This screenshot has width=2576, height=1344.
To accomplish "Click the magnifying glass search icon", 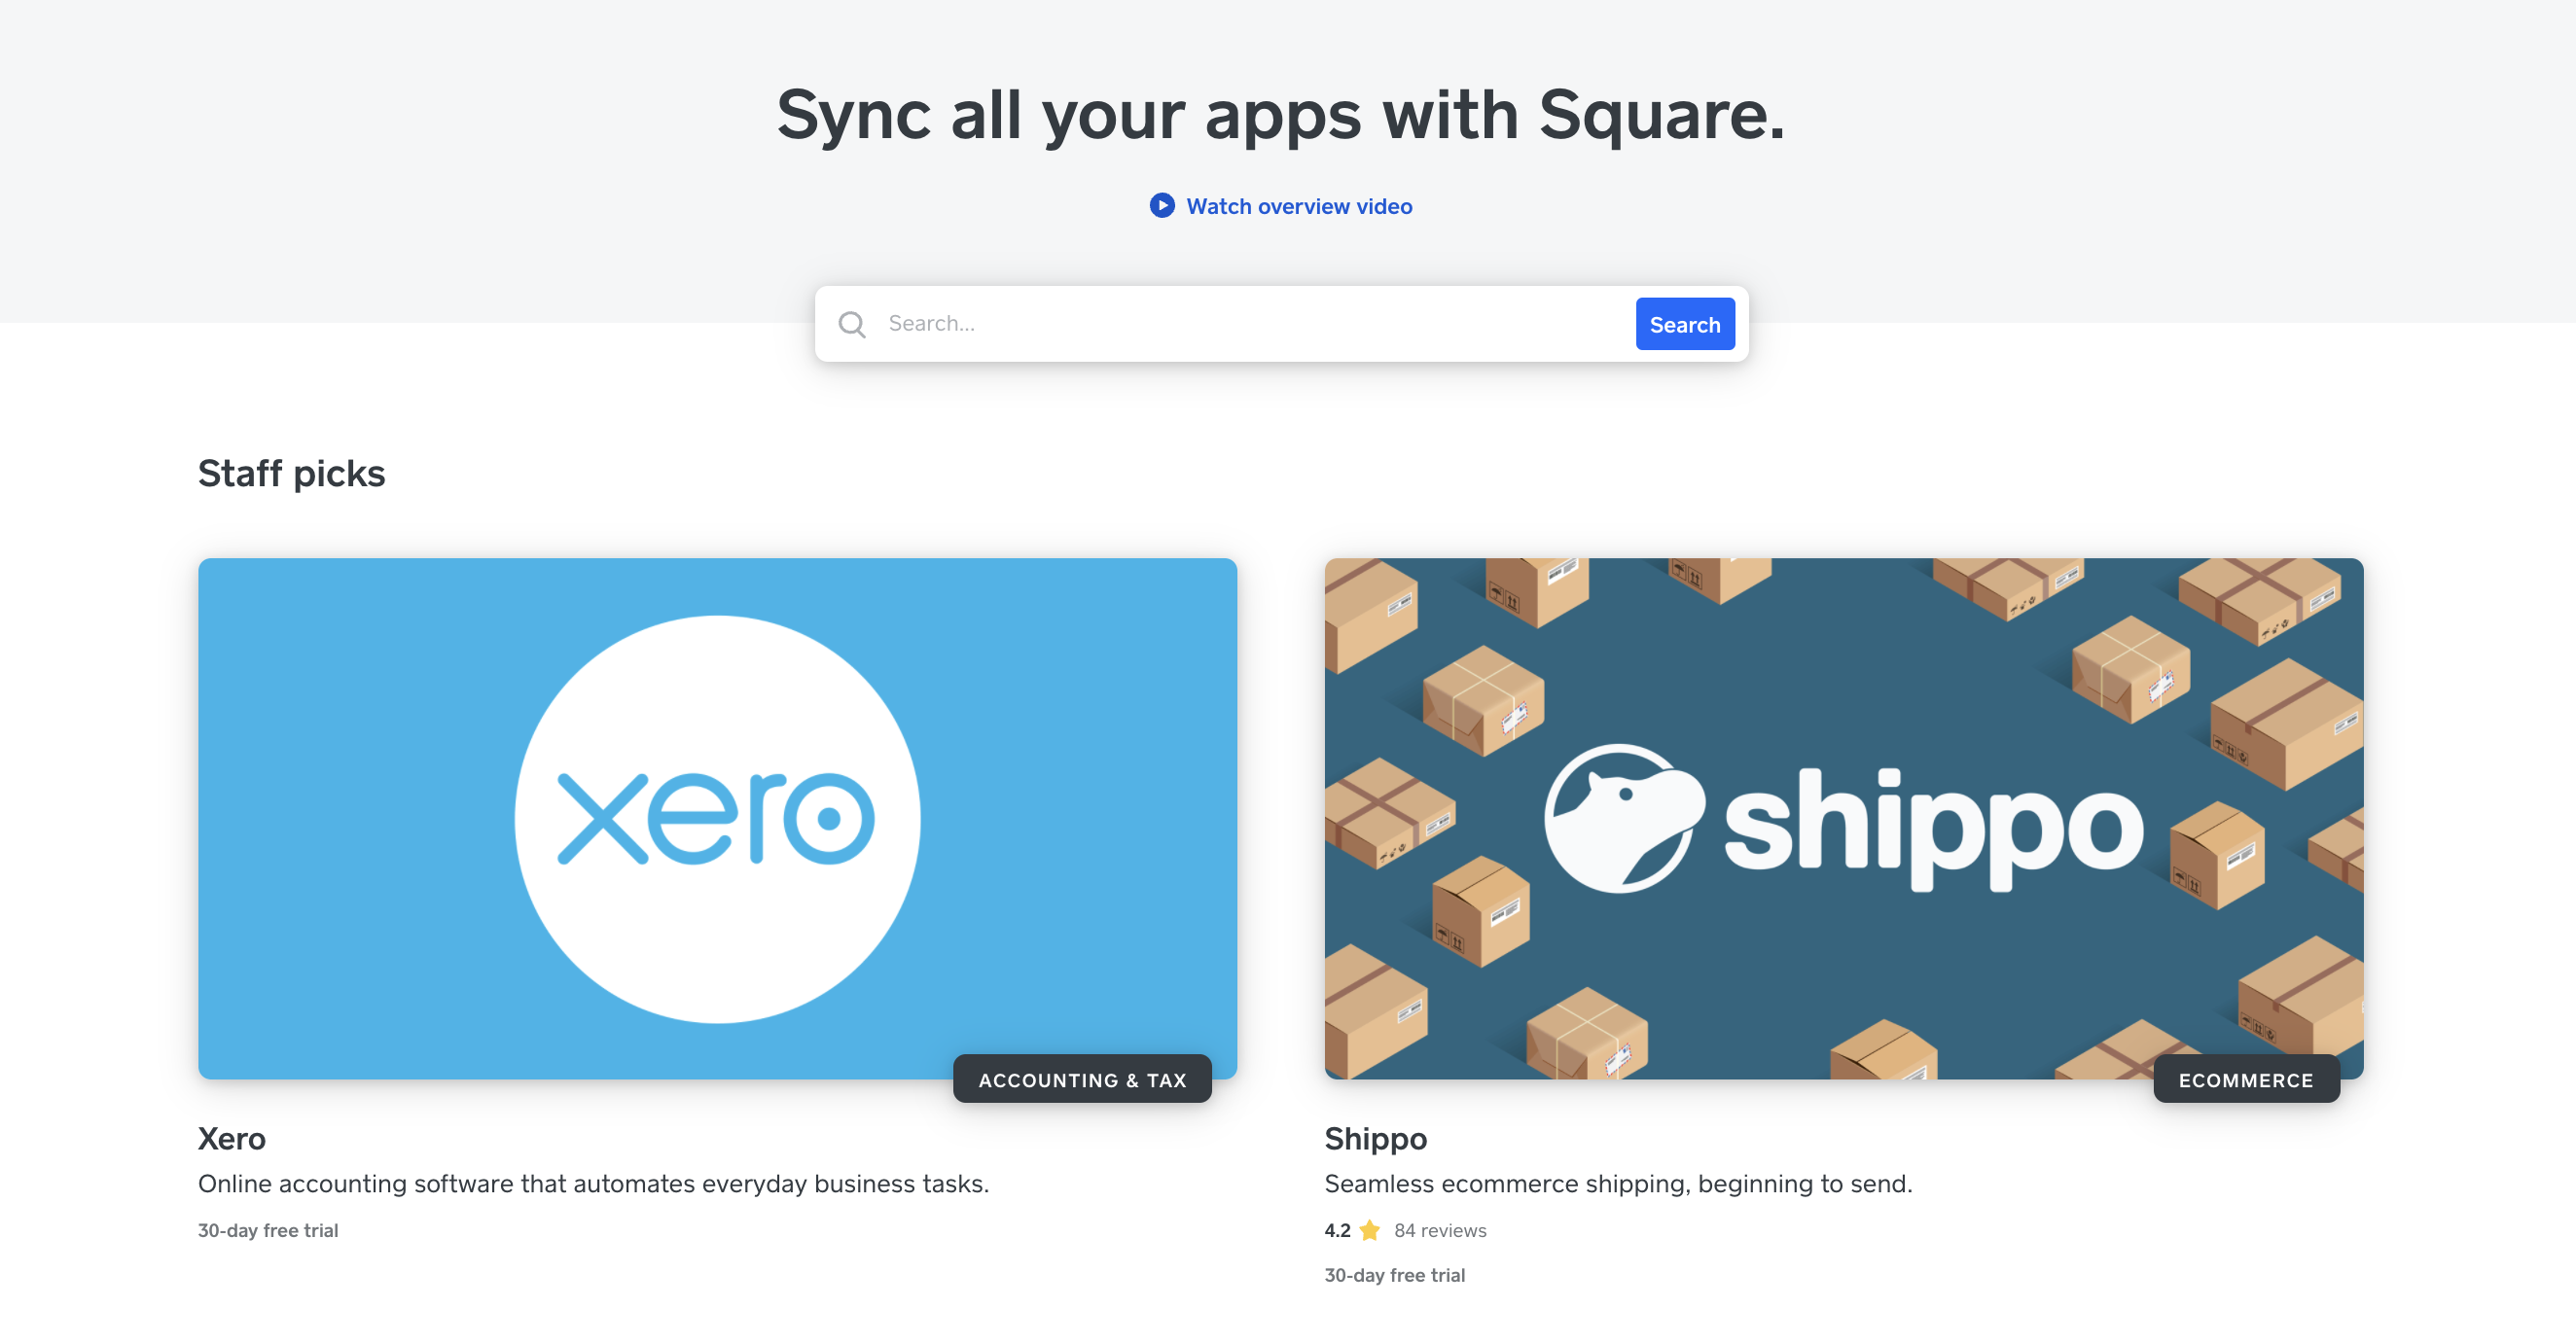I will pos(852,324).
